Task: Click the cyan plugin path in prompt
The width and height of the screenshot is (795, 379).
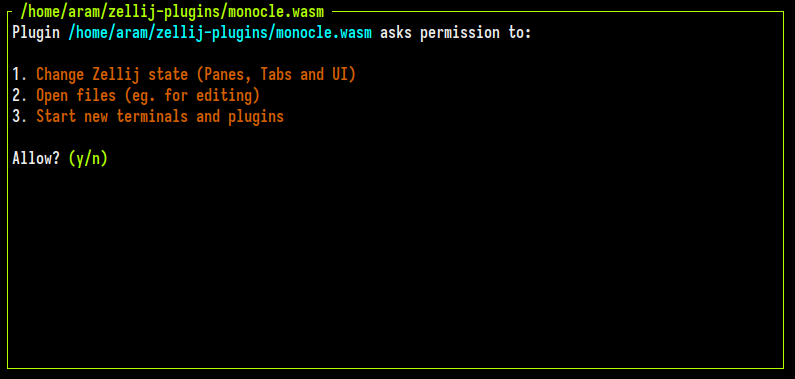Action: (220, 33)
